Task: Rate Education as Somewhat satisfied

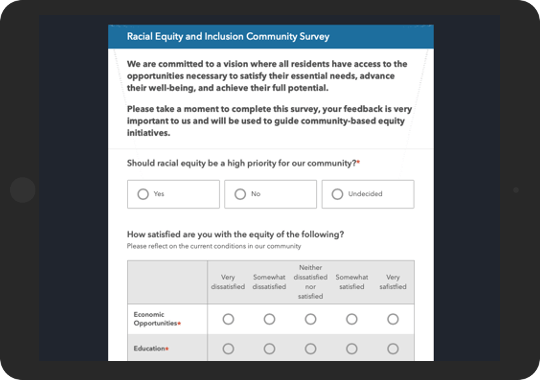Action: [352, 349]
